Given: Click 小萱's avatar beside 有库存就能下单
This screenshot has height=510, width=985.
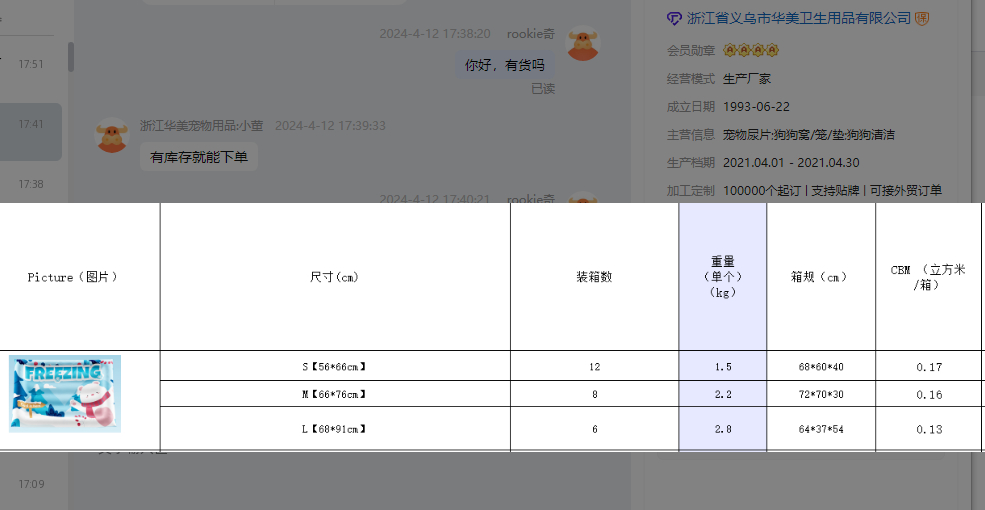Looking at the screenshot, I should [112, 135].
